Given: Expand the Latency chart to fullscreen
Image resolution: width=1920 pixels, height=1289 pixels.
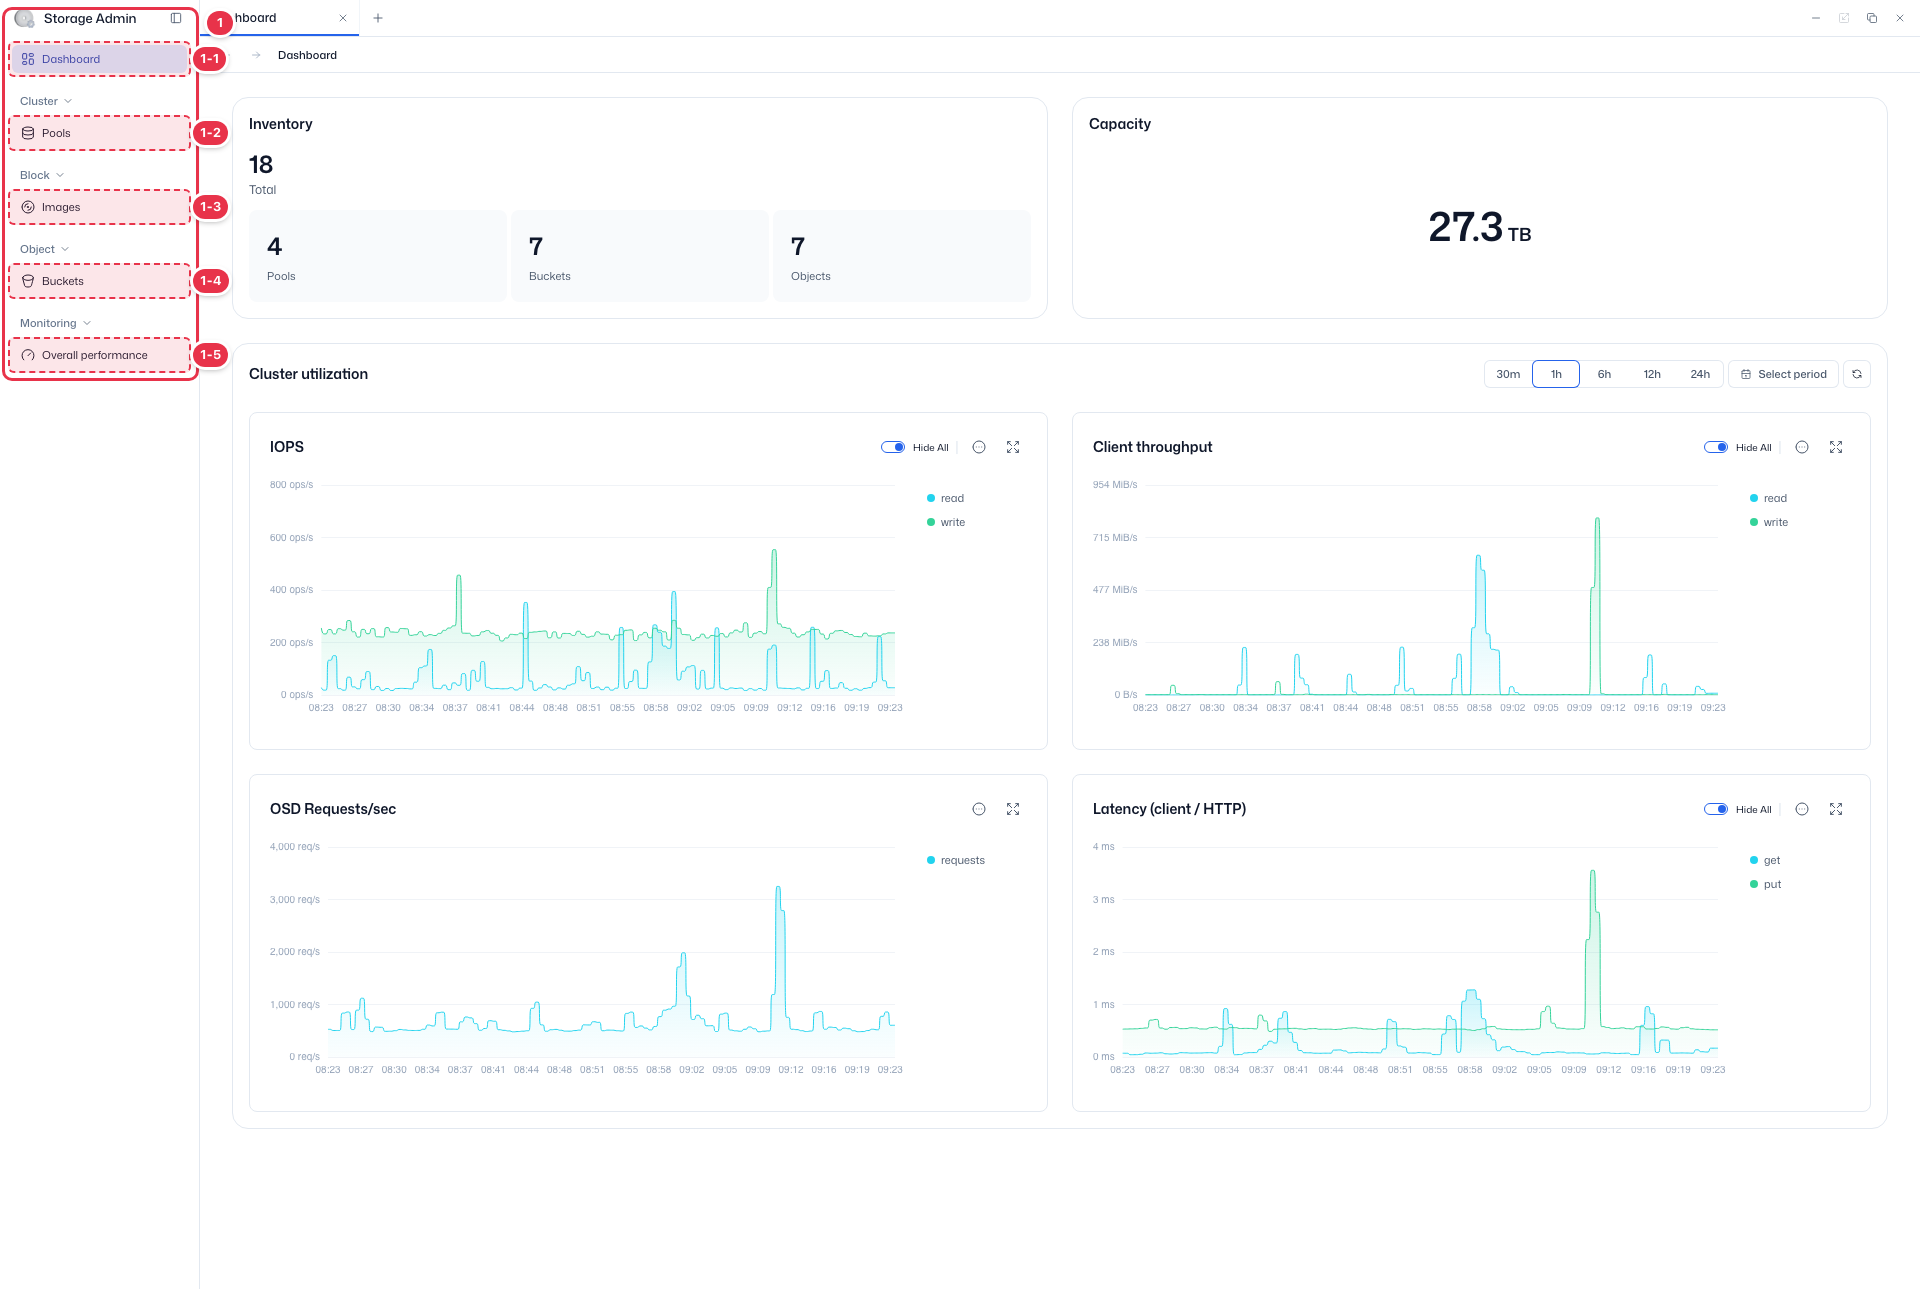Looking at the screenshot, I should coord(1836,809).
